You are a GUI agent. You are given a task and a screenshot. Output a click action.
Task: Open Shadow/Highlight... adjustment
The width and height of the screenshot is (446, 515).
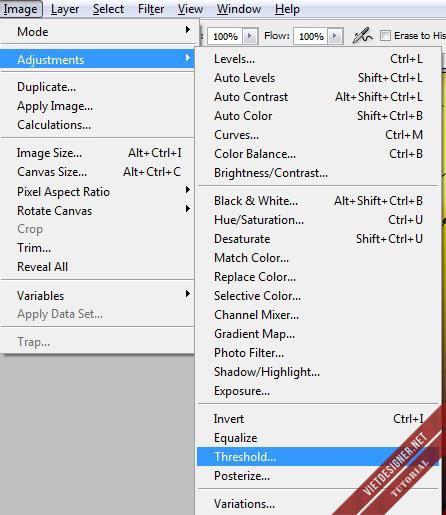tap(318, 372)
